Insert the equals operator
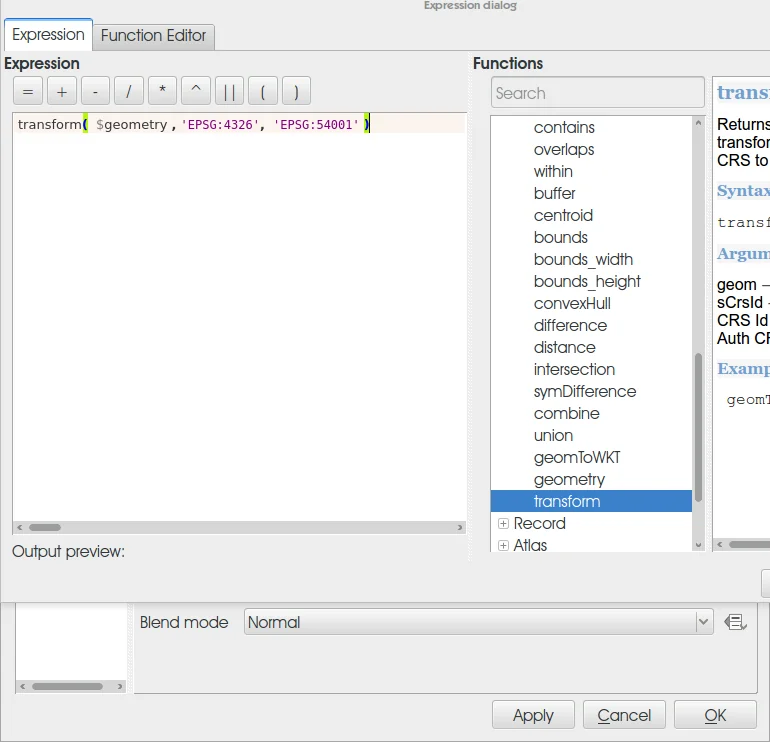Image resolution: width=770 pixels, height=742 pixels. pyautogui.click(x=28, y=92)
